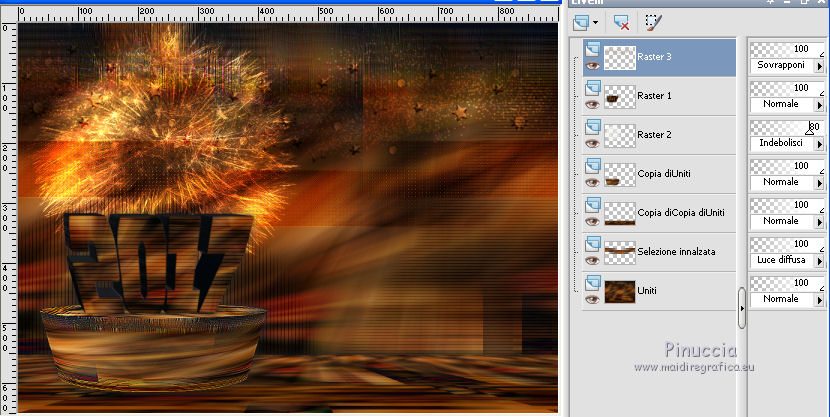Click the Delete Layer icon

tap(621, 22)
